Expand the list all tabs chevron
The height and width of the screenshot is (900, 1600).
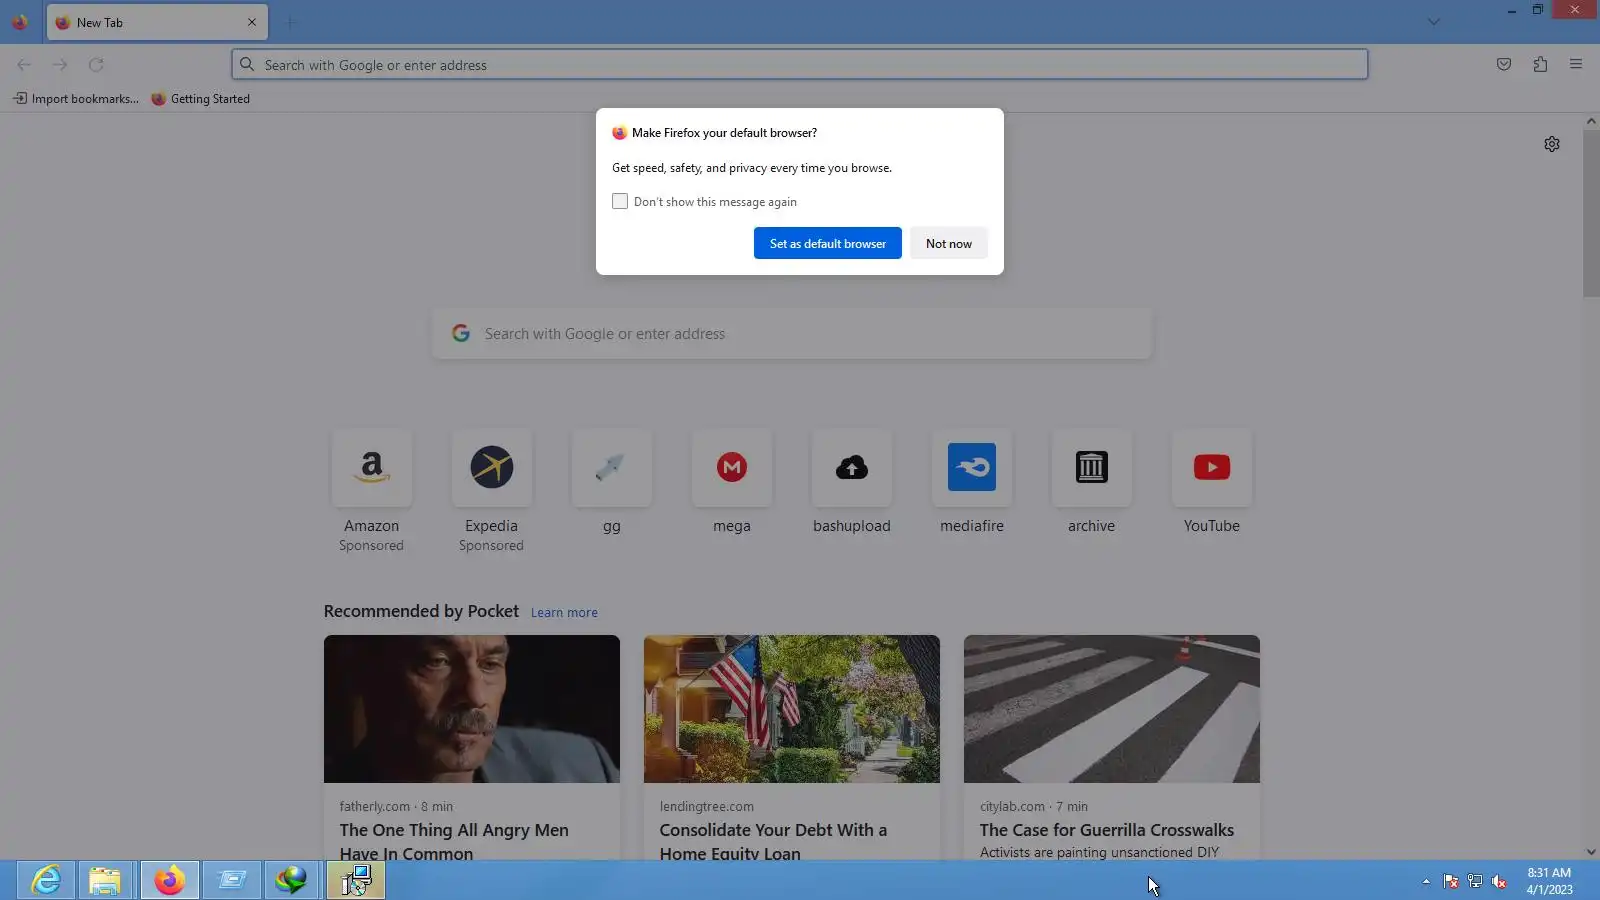(1433, 22)
